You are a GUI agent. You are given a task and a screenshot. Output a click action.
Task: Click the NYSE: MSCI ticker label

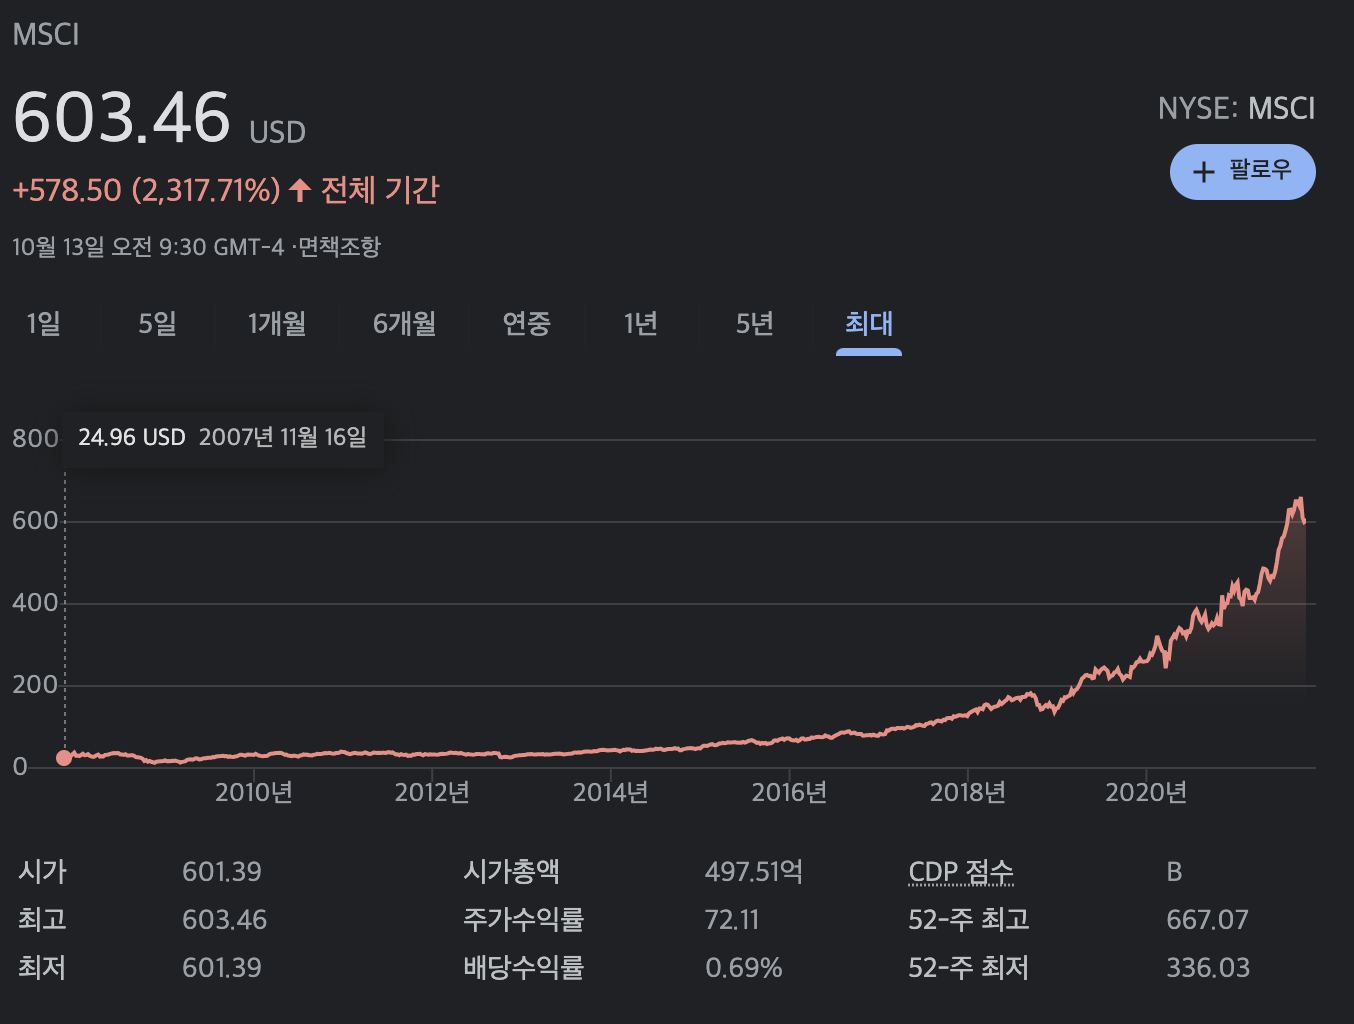[1236, 108]
